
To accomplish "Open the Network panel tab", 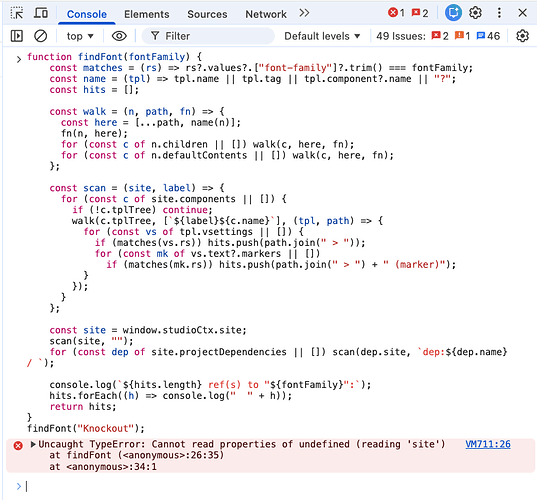I will [x=266, y=14].
